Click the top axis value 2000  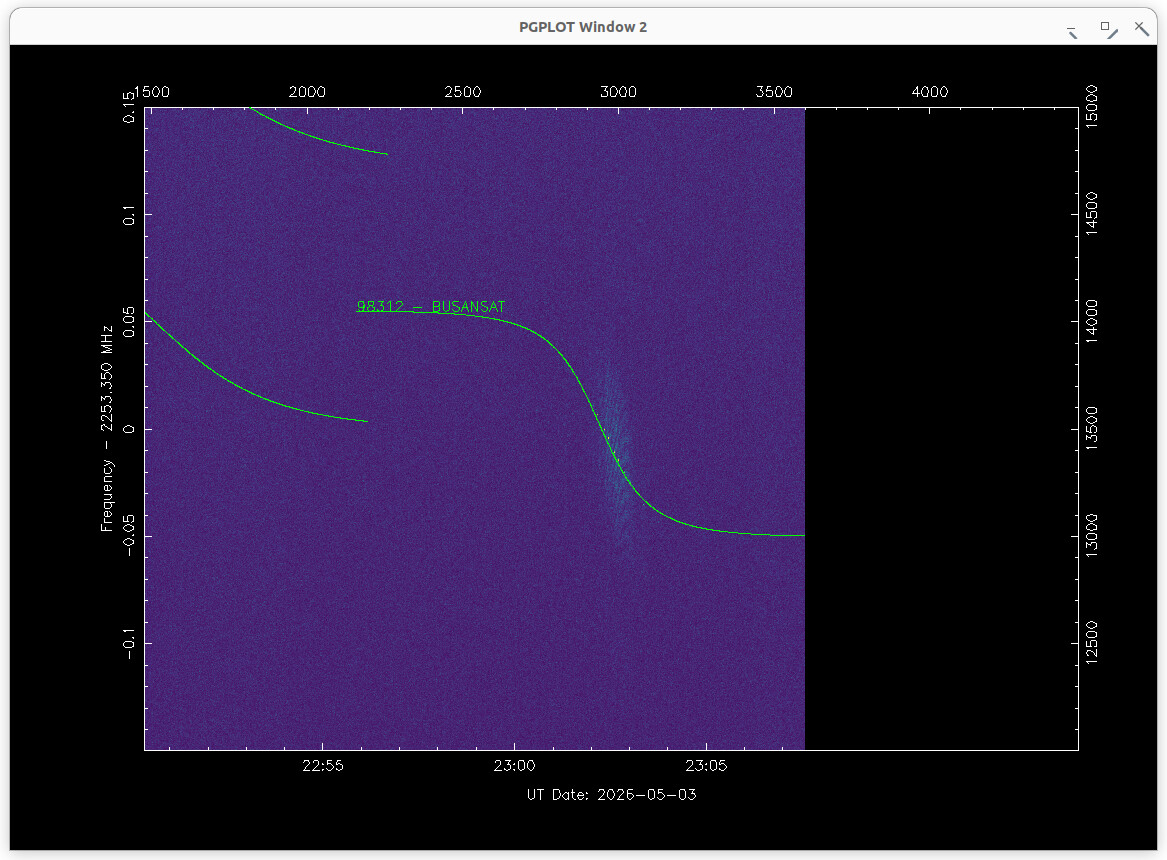[x=307, y=92]
